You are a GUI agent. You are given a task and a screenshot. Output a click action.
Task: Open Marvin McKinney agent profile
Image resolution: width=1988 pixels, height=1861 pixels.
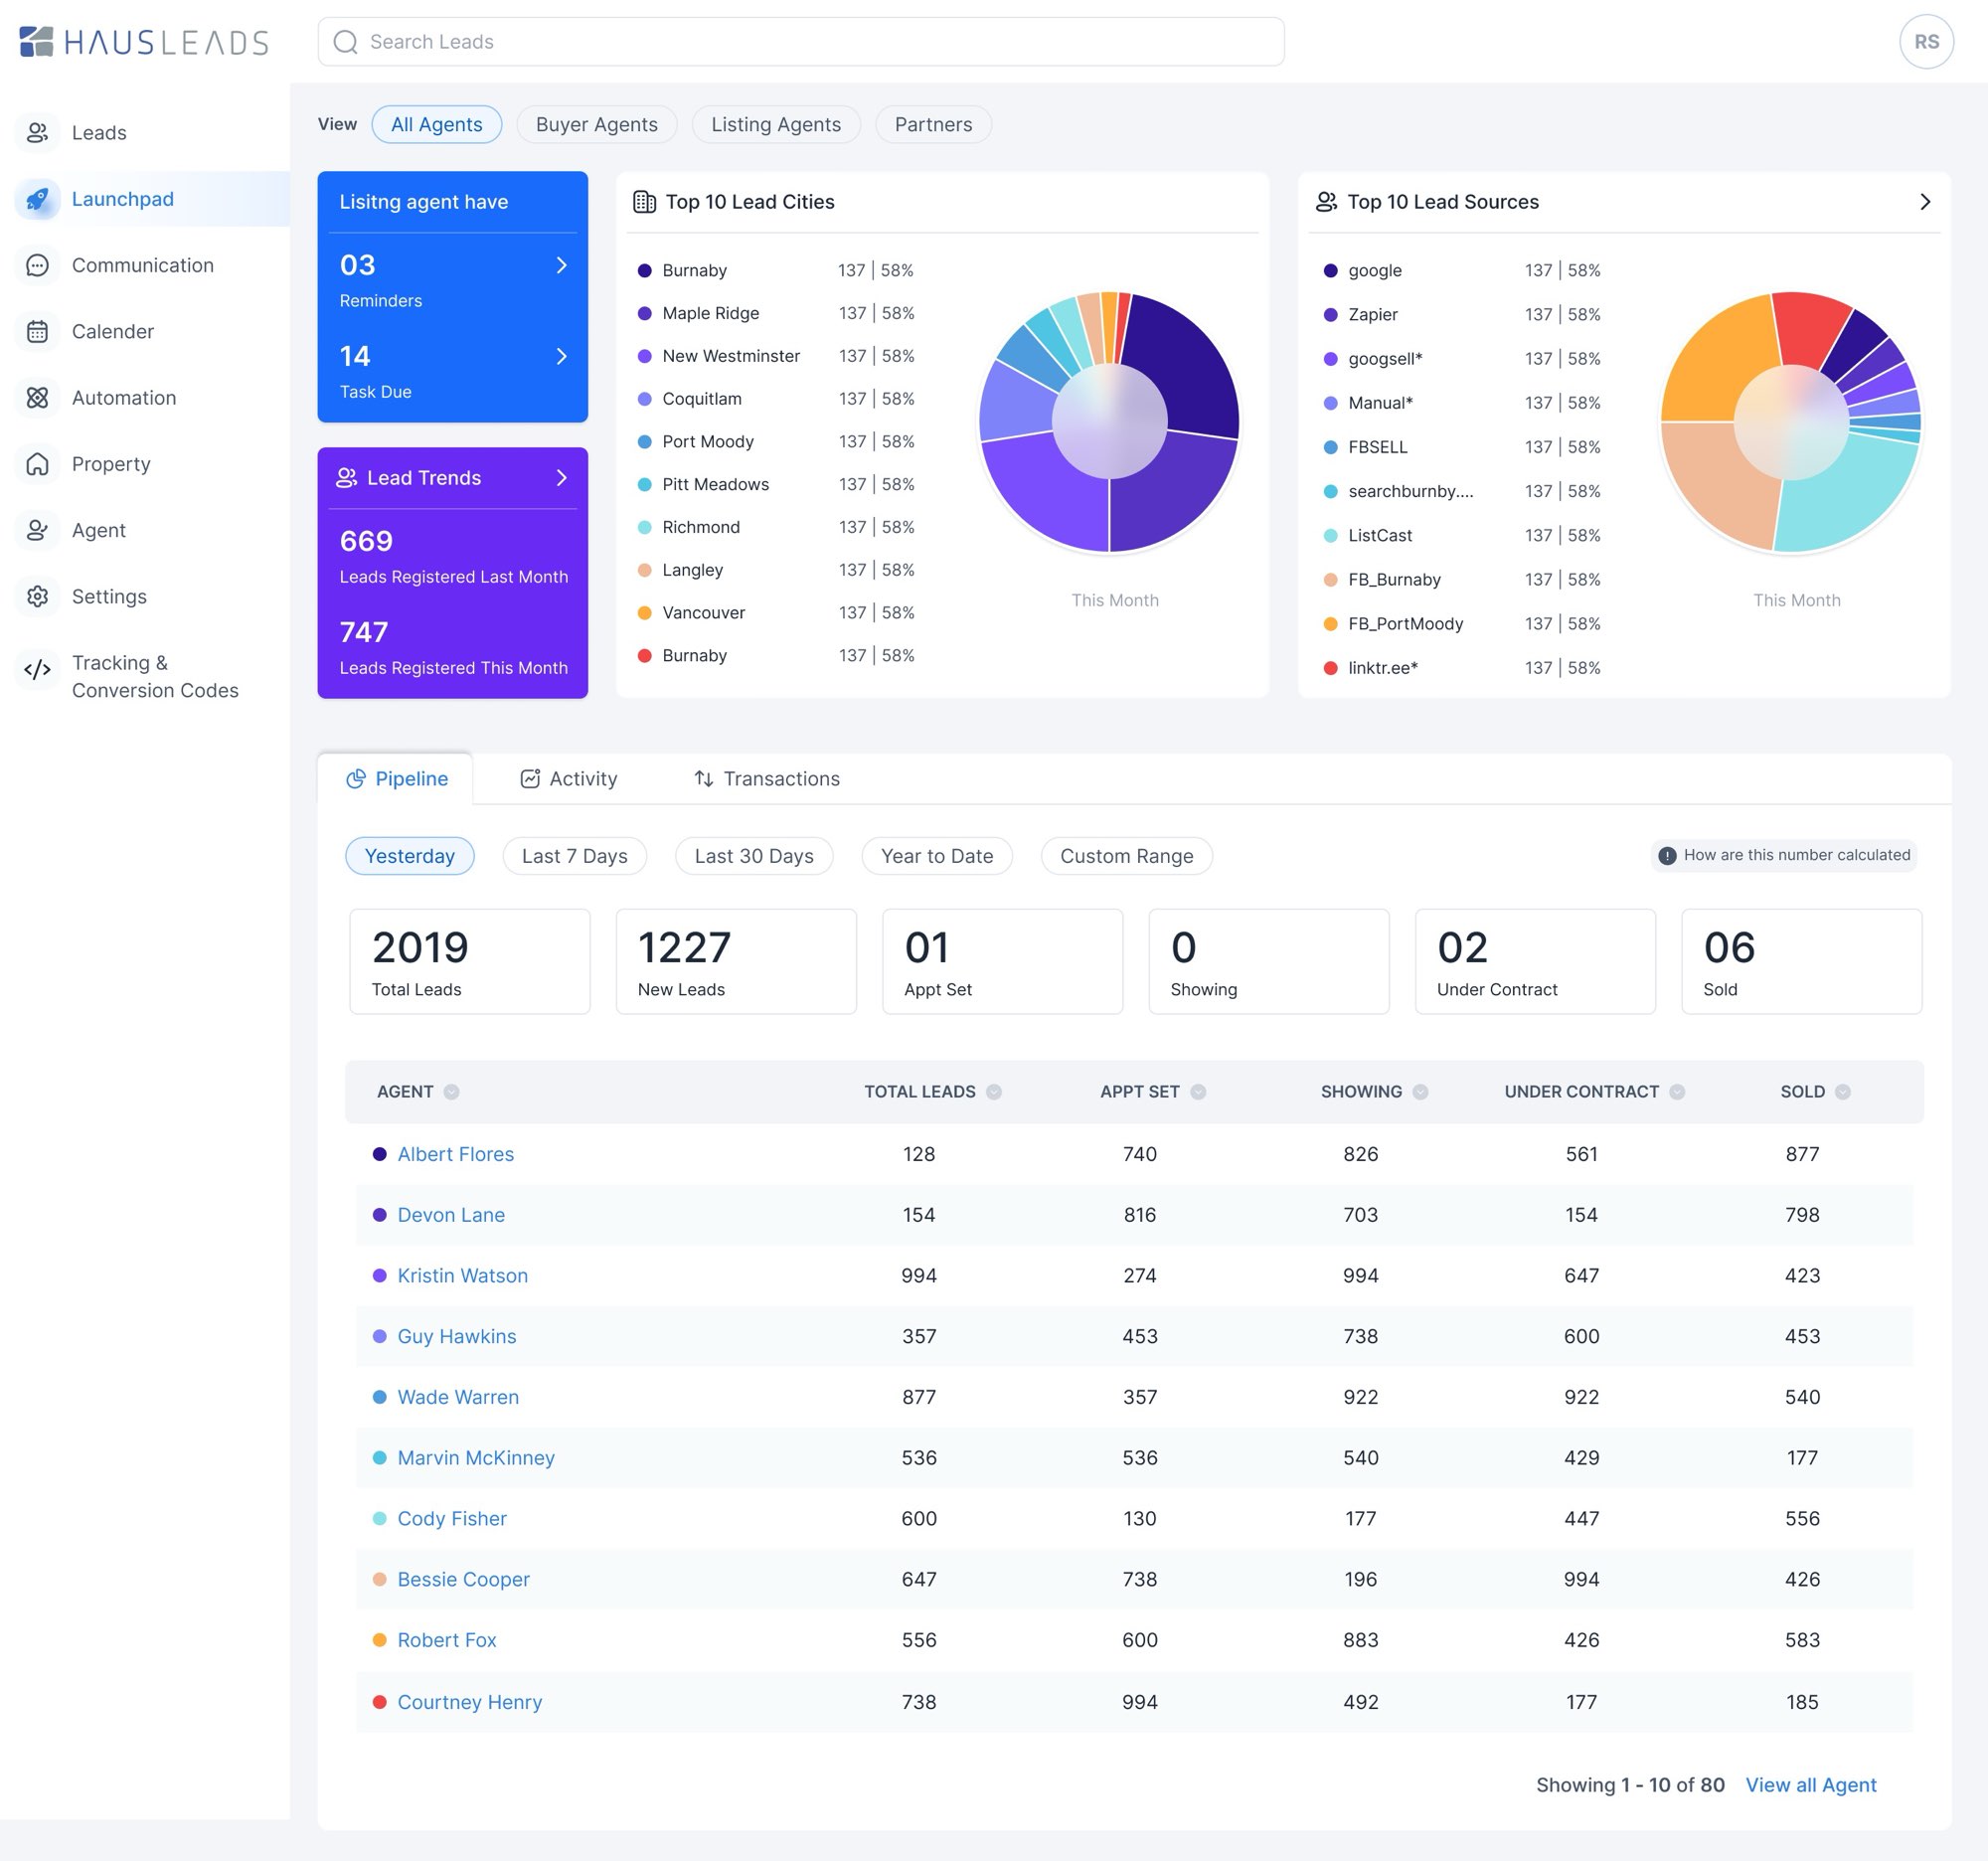point(476,1458)
